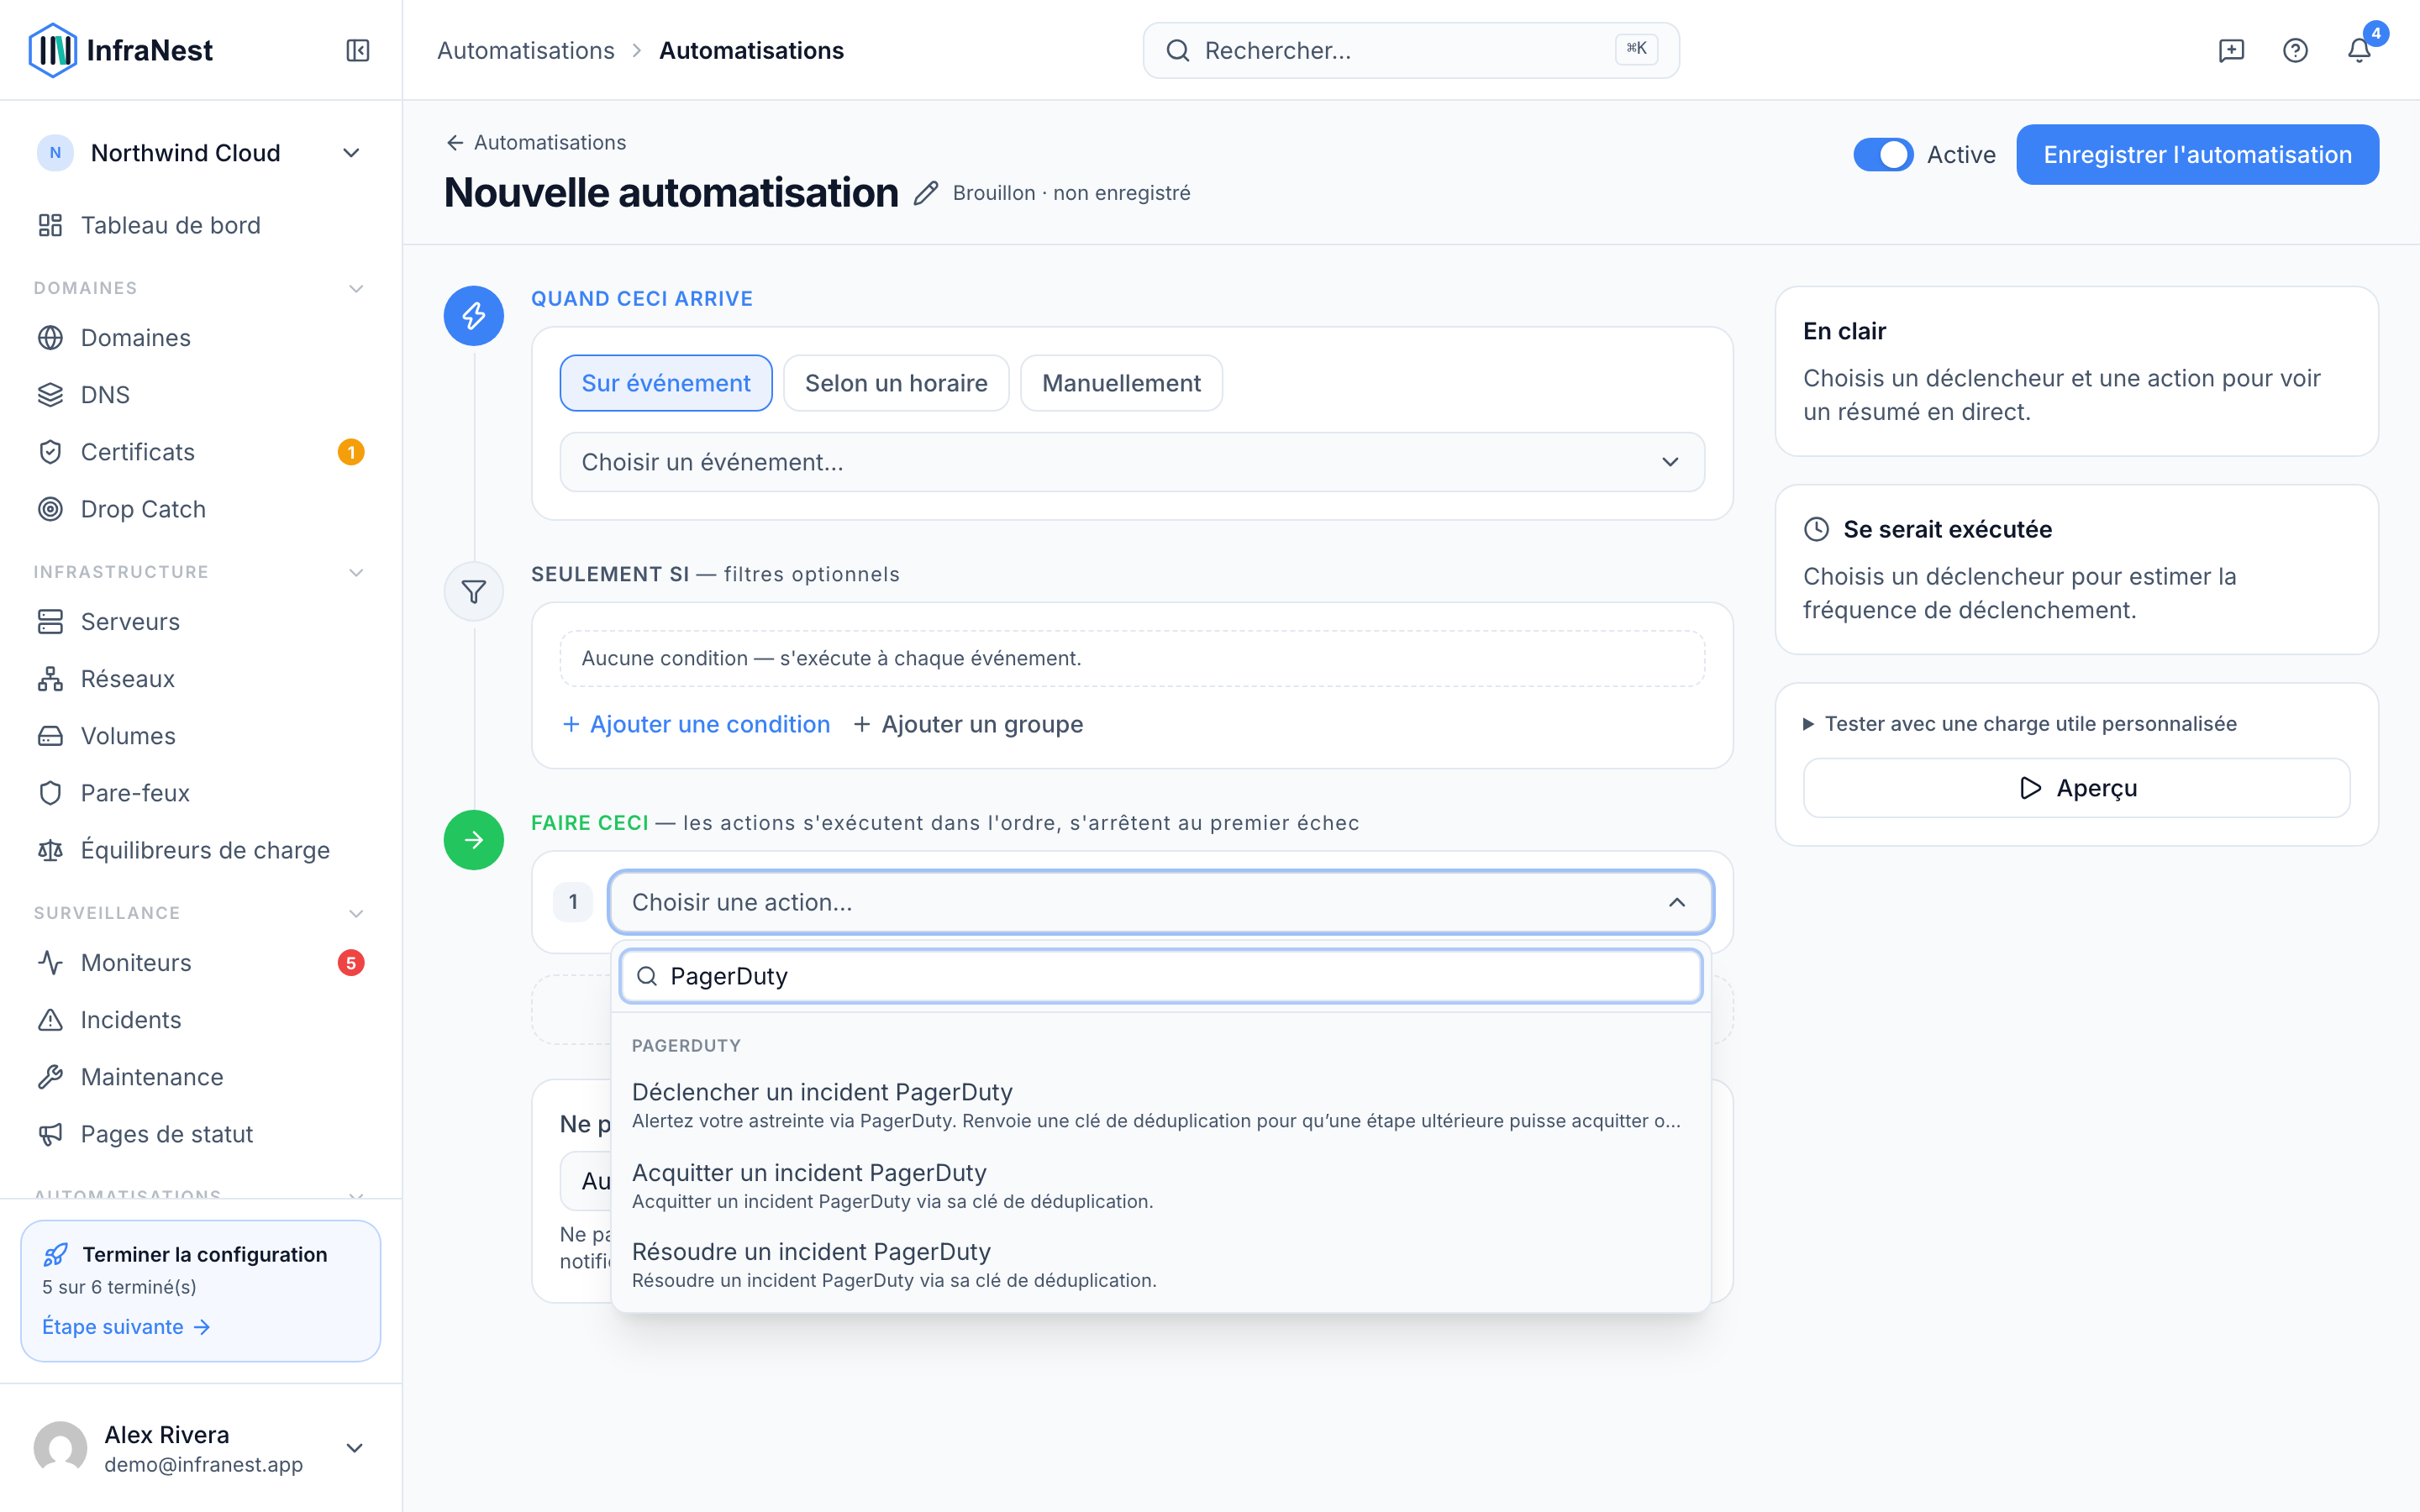This screenshot has width=2420, height=1512.
Task: Click Ajouter une condition
Action: [697, 724]
